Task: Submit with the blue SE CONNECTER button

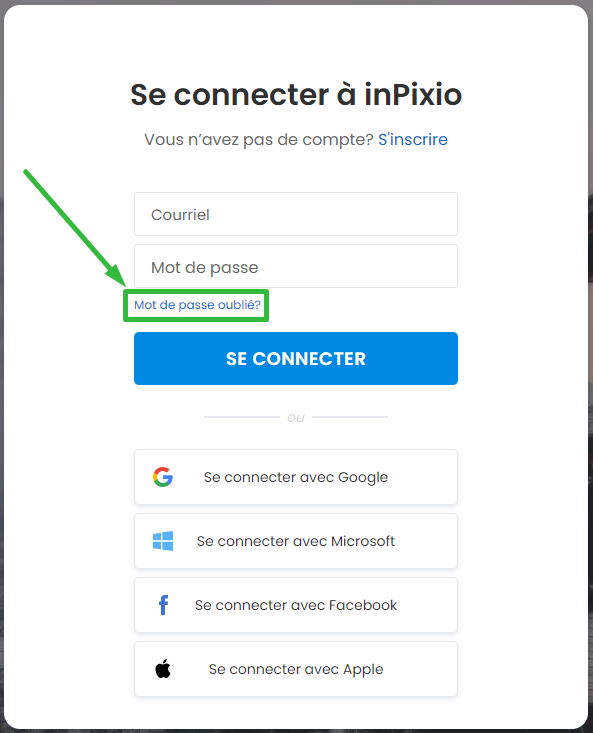Action: pyautogui.click(x=296, y=359)
